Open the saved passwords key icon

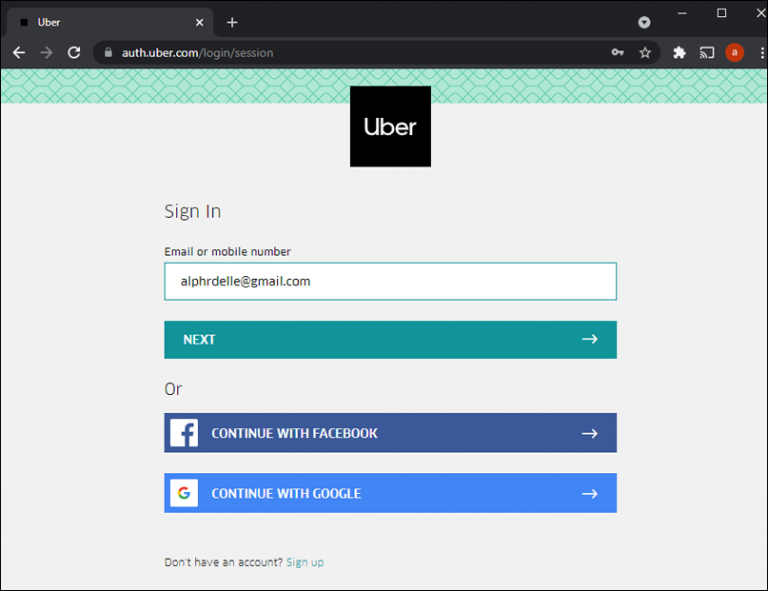(618, 52)
